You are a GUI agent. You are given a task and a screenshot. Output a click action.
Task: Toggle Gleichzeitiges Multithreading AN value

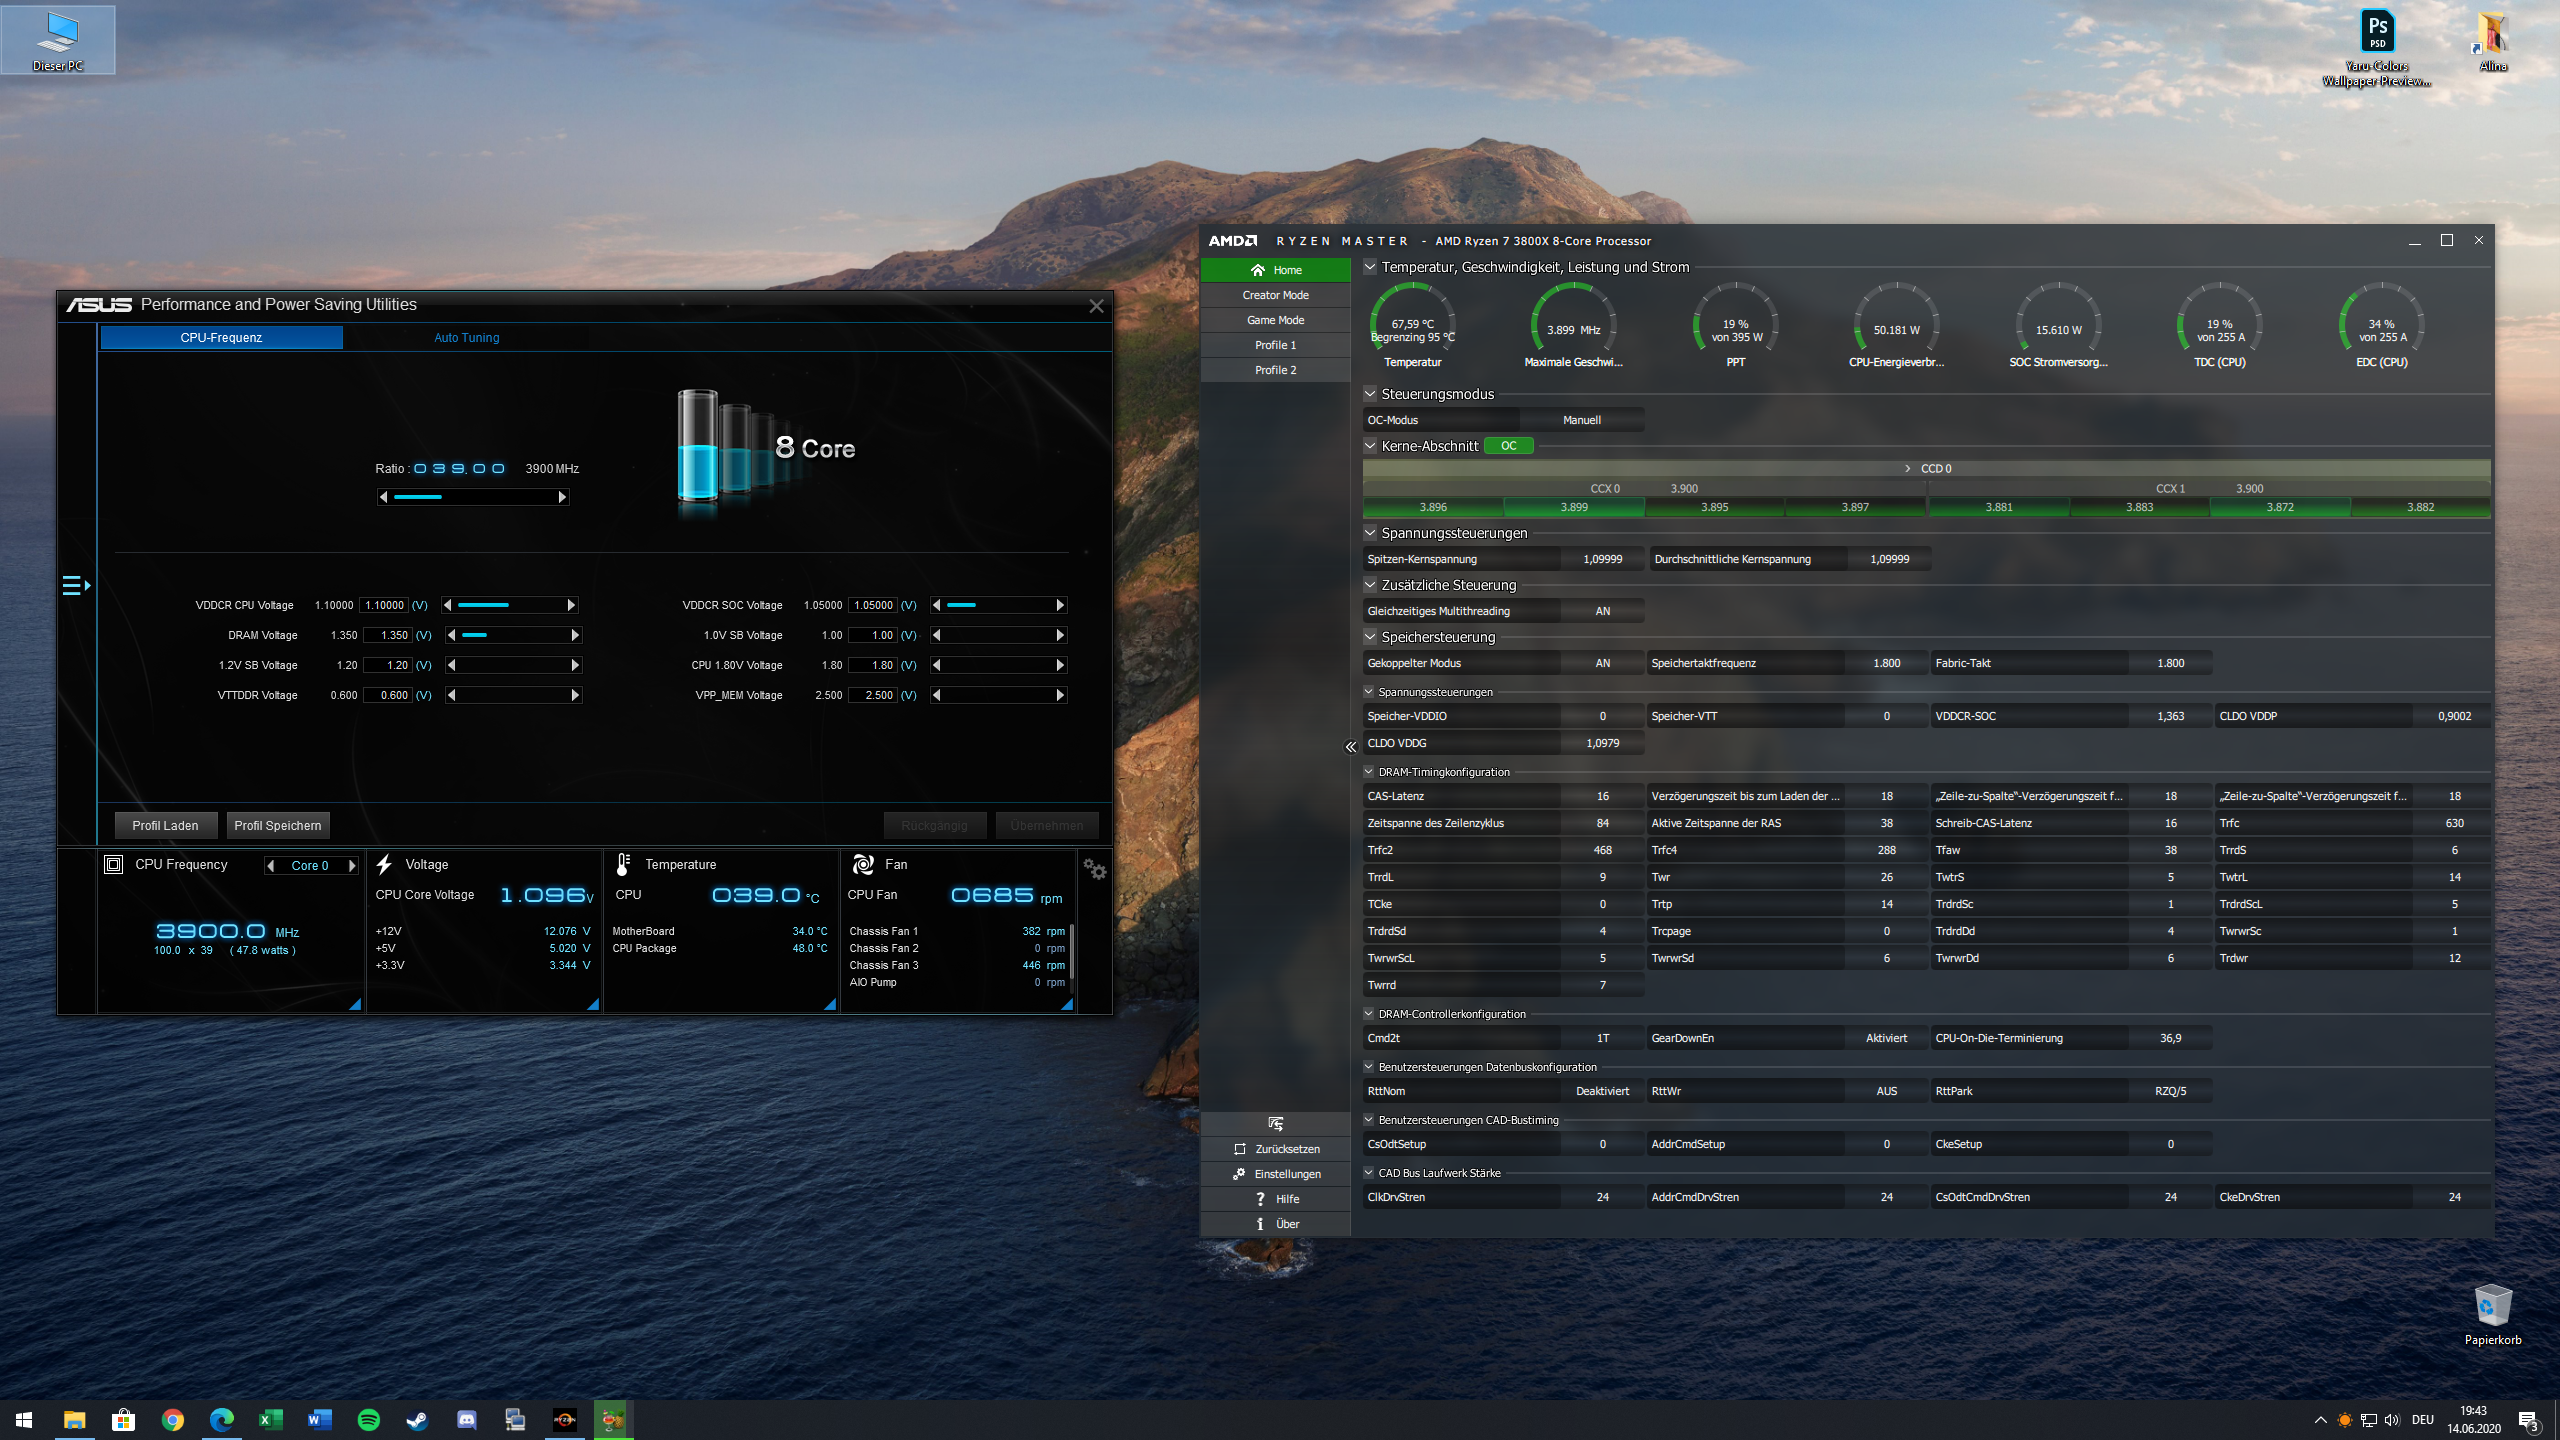pyautogui.click(x=1602, y=611)
